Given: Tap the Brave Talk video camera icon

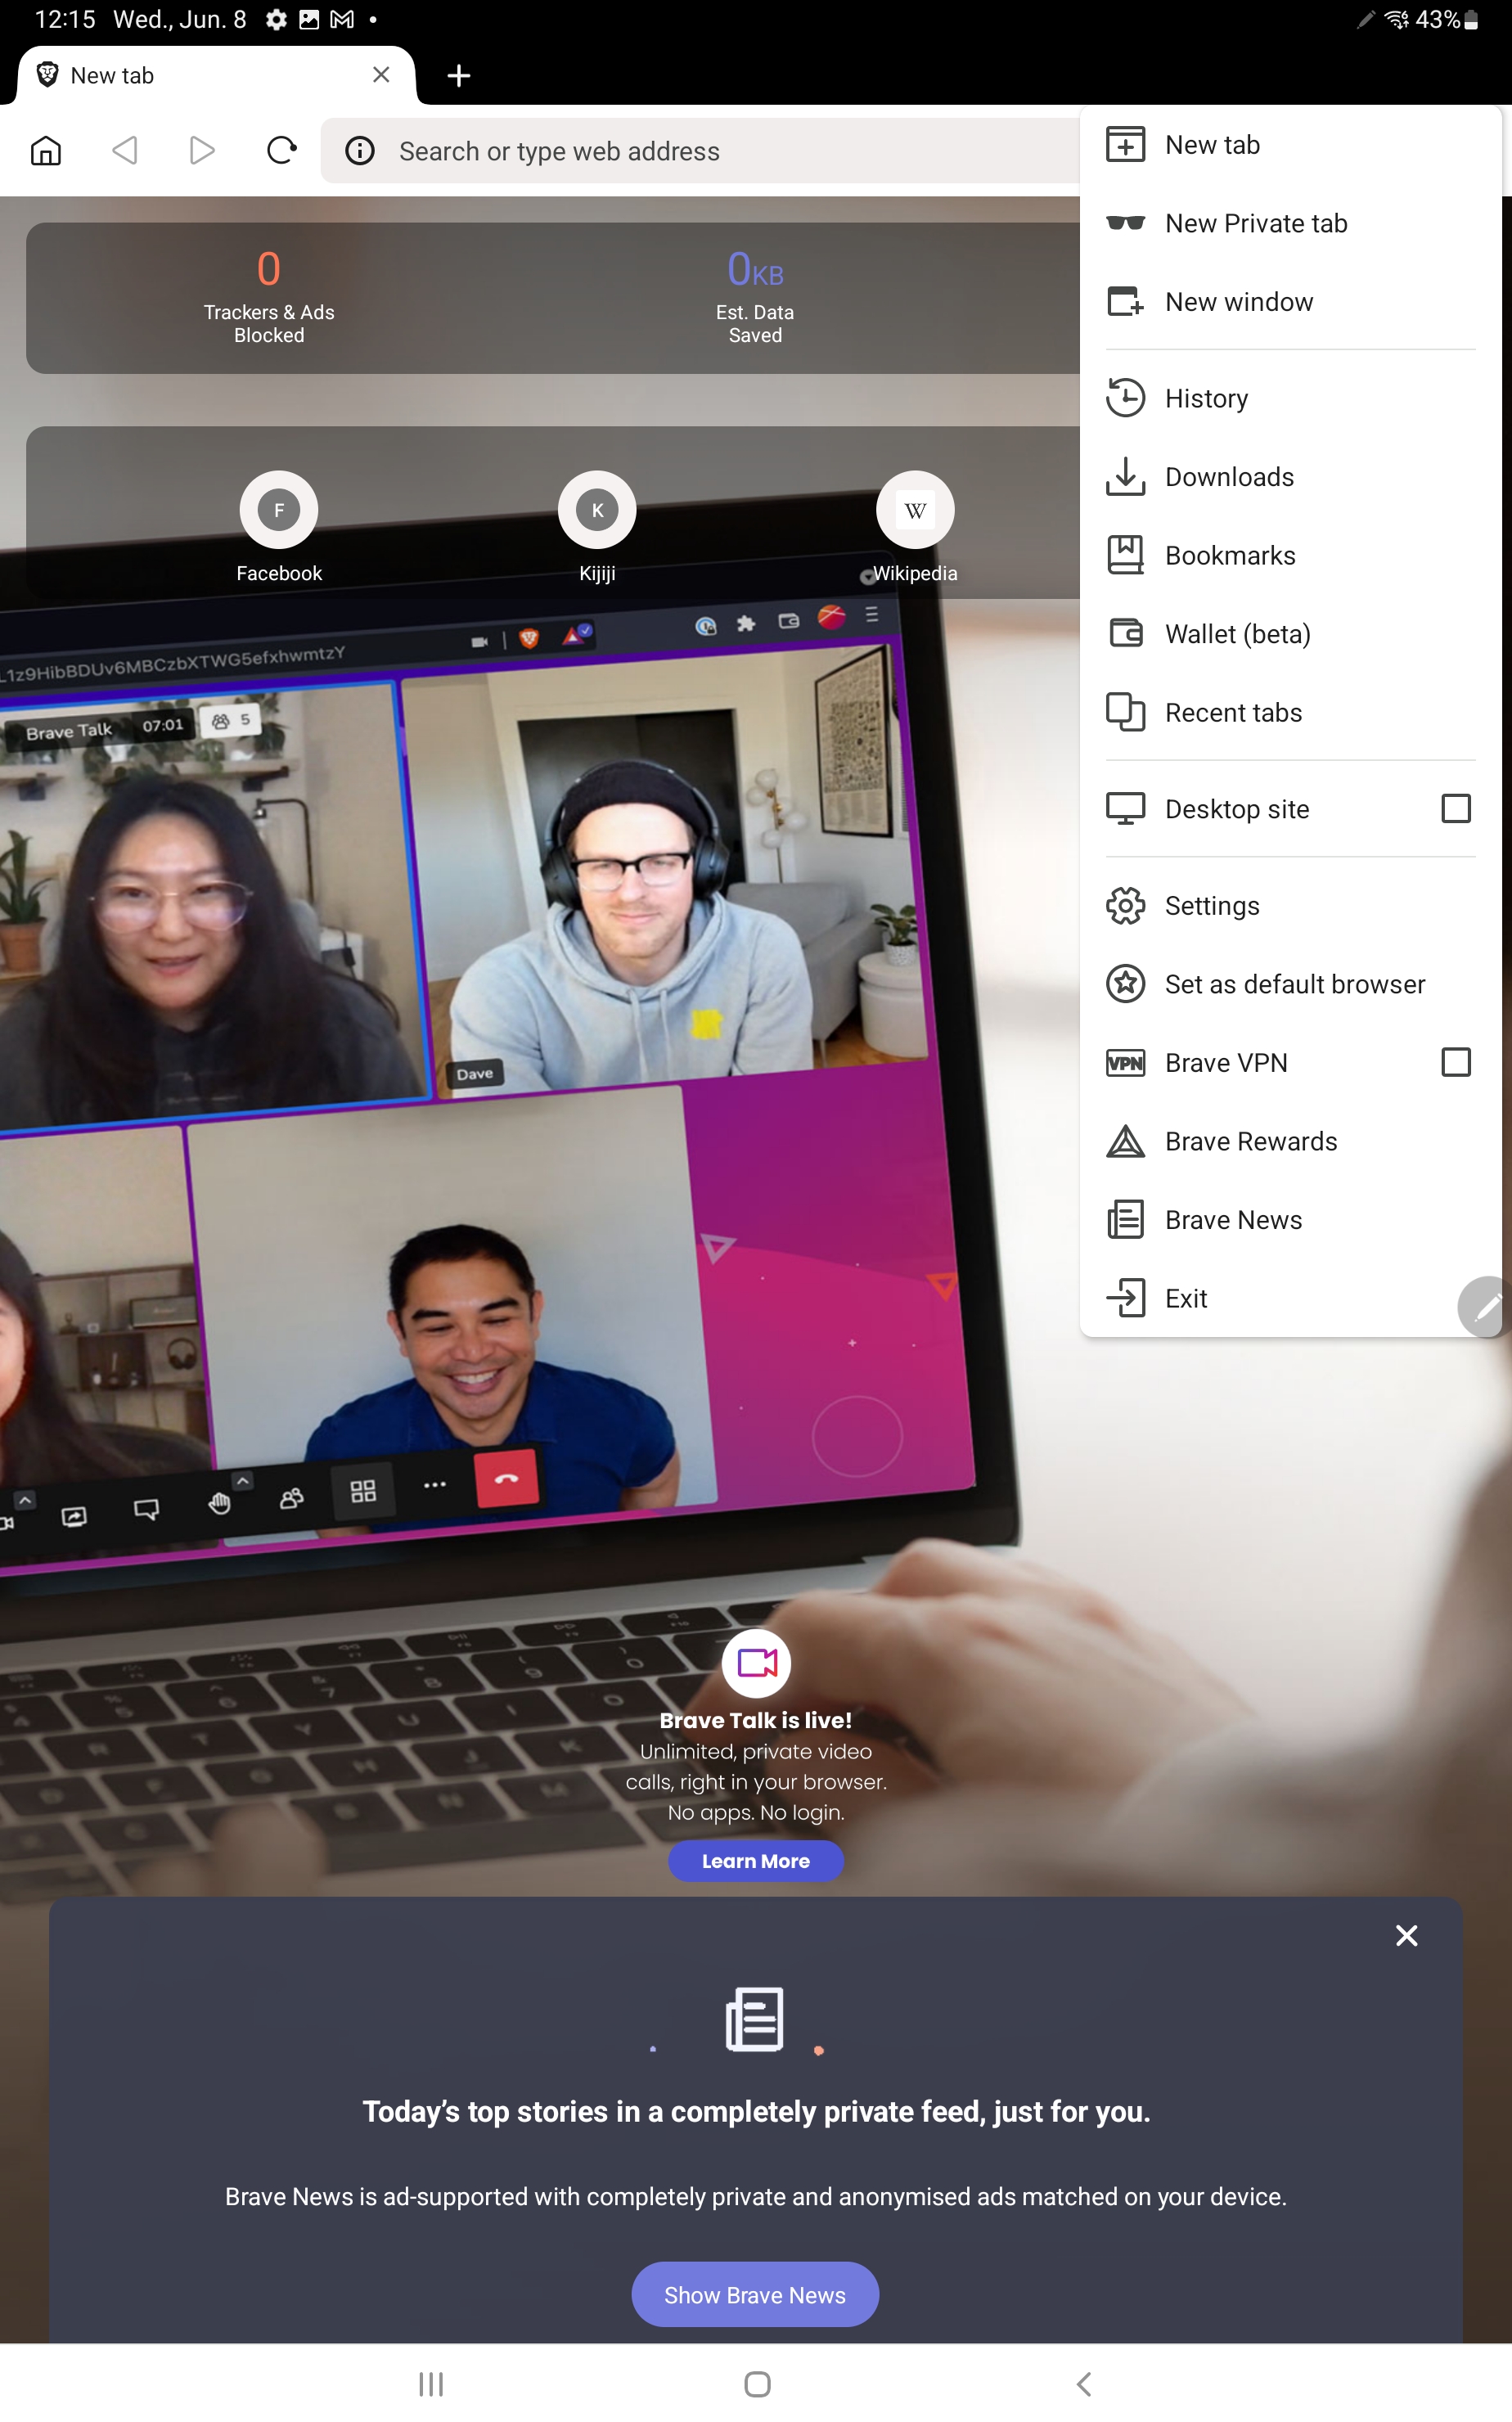Looking at the screenshot, I should (x=756, y=1663).
